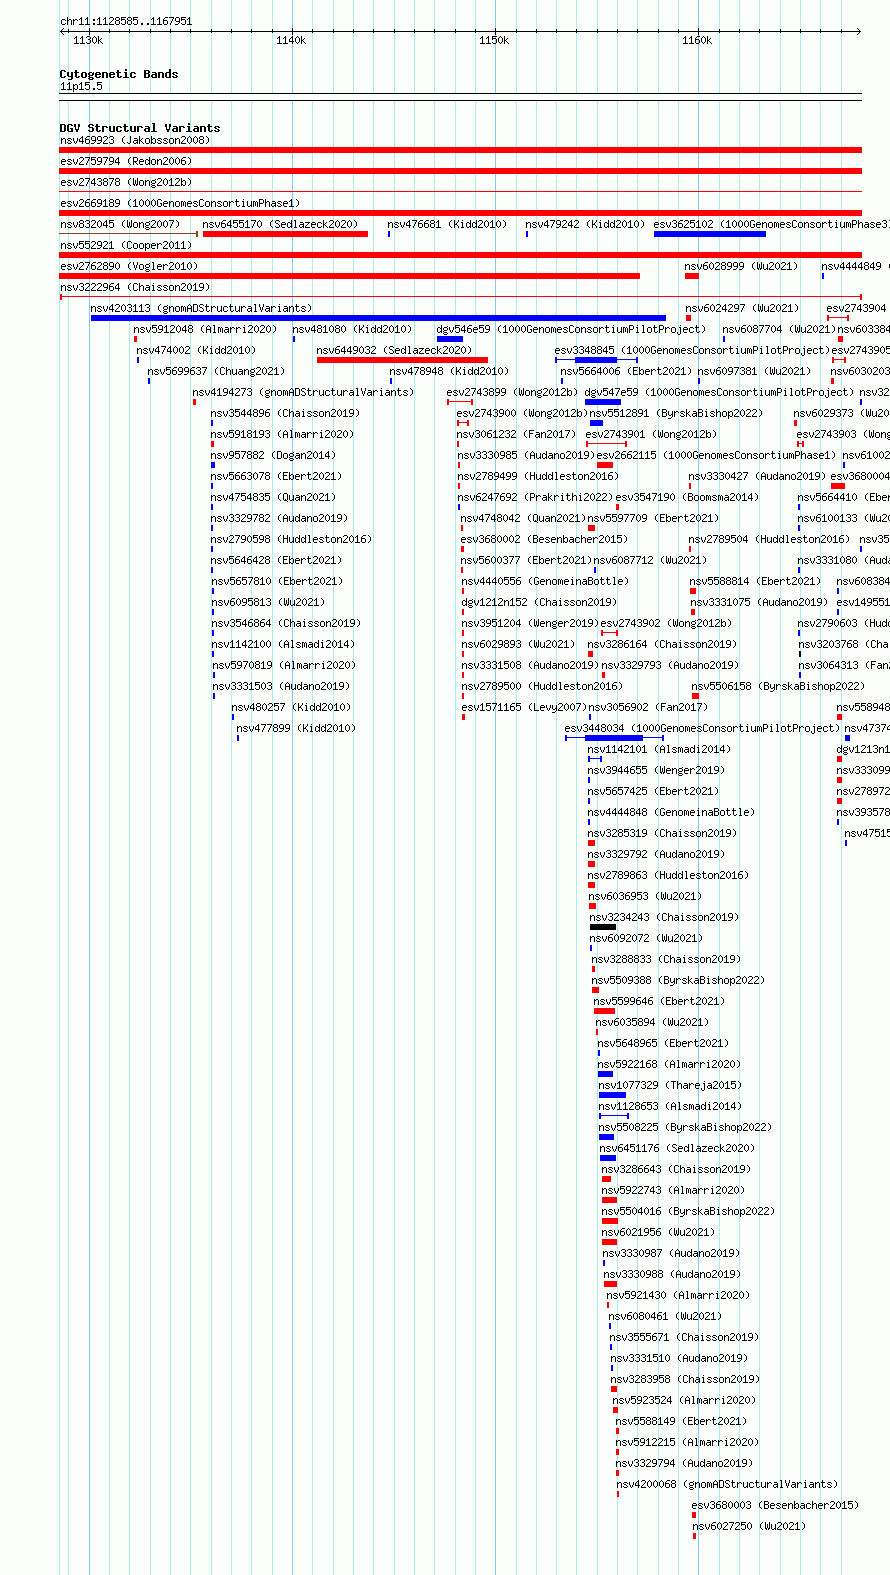This screenshot has height=1575, width=890.
Task: Click nsv3944655 (Wenger2019) label
Action: click(656, 770)
